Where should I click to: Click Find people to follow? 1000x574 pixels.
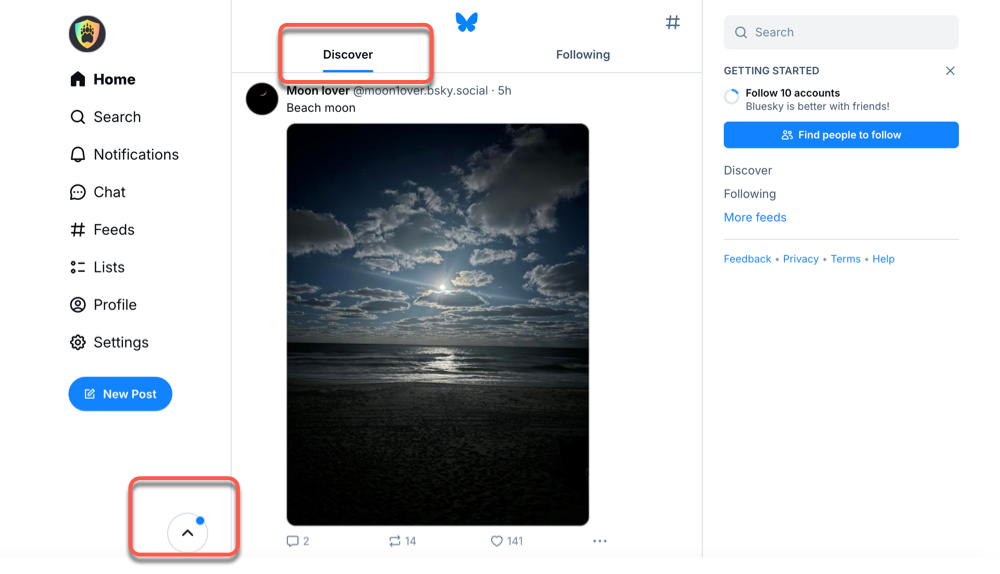coord(841,135)
